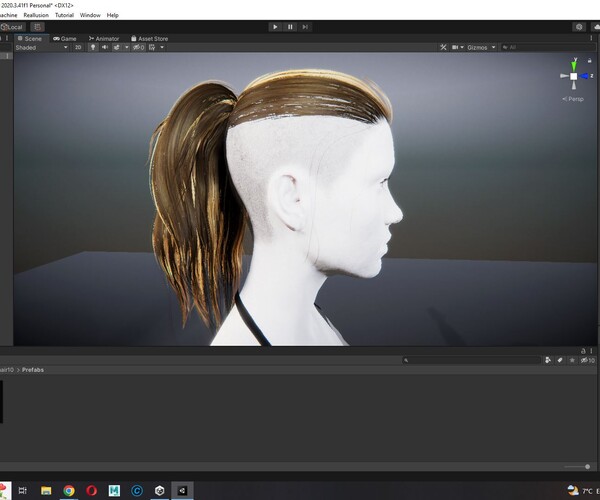Click the Step frame button
600x500 pixels.
305,27
